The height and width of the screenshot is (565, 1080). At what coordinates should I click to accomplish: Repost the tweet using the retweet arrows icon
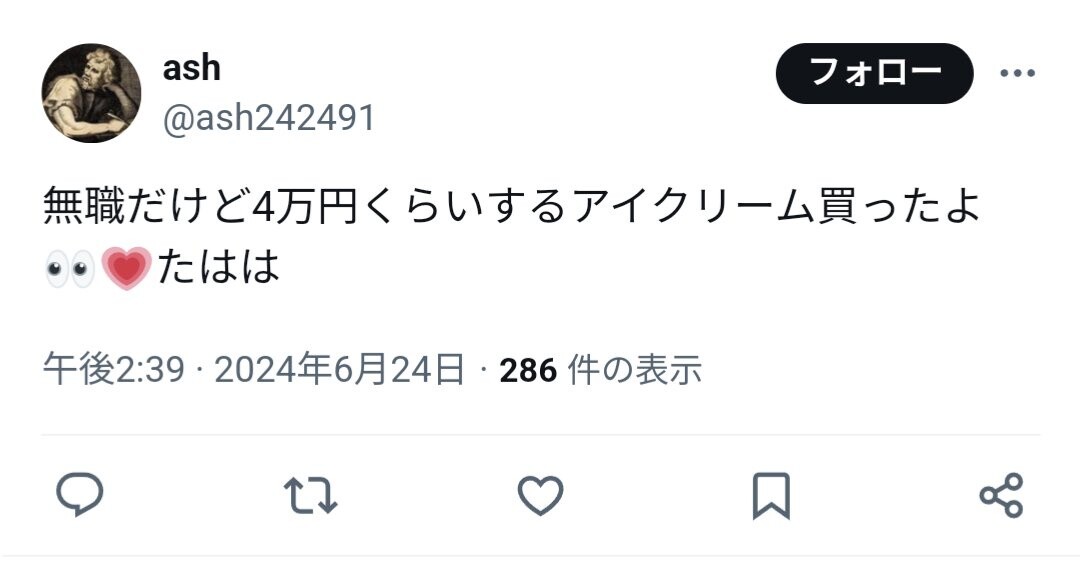[311, 495]
